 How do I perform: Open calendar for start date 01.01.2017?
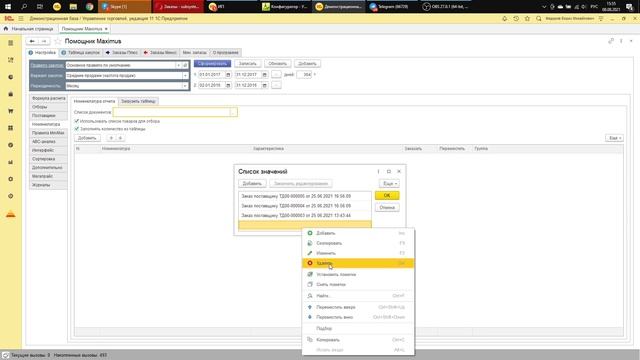click(x=228, y=75)
